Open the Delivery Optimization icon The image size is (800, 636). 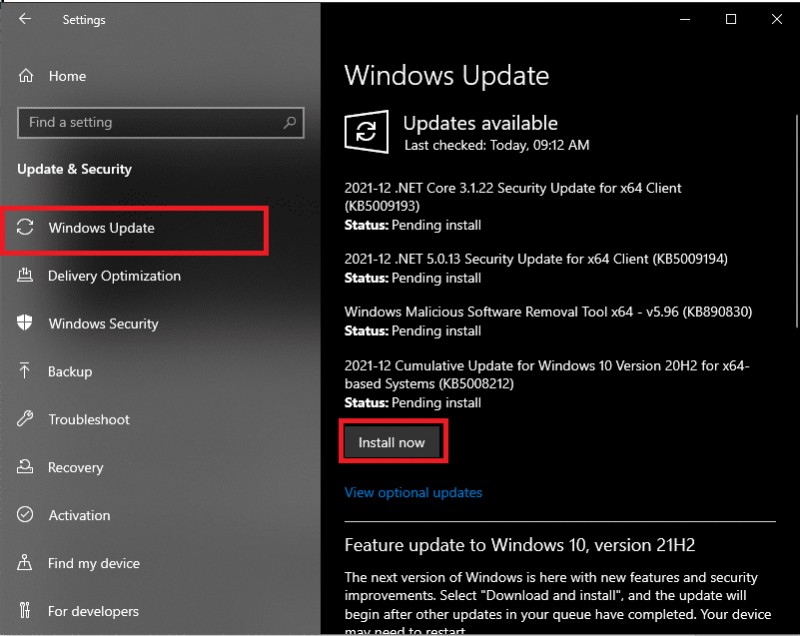(x=25, y=276)
